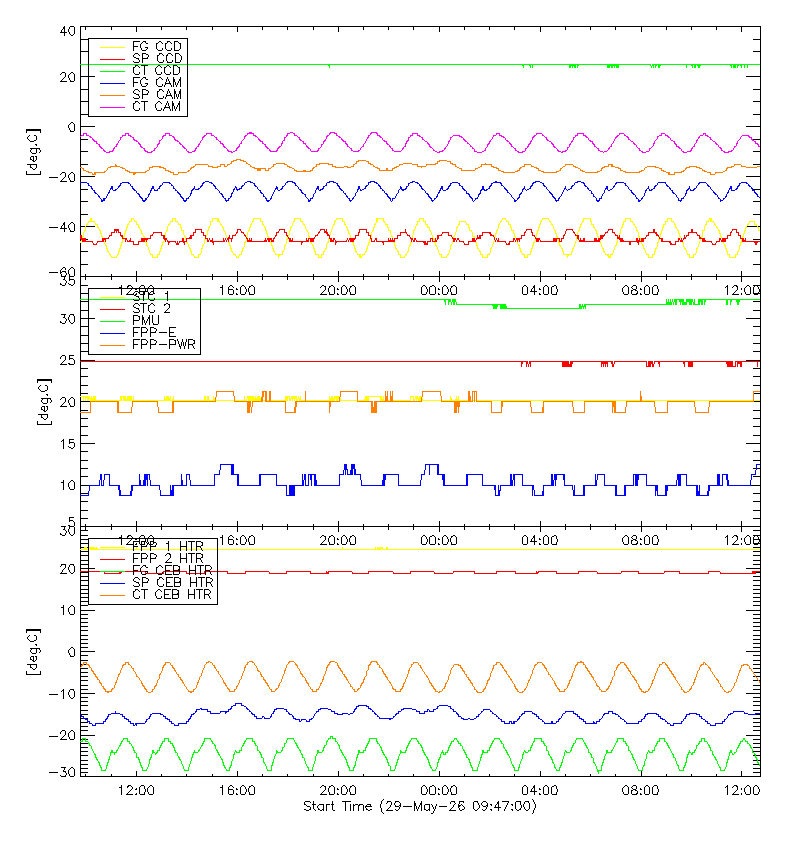Viewport: 800px width, 850px height.
Task: Click the FG CCD yellow legend line
Action: tap(112, 47)
